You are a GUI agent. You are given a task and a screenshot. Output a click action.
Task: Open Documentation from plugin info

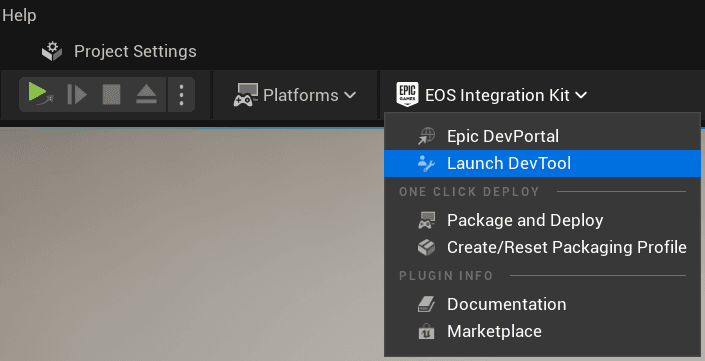[542, 304]
